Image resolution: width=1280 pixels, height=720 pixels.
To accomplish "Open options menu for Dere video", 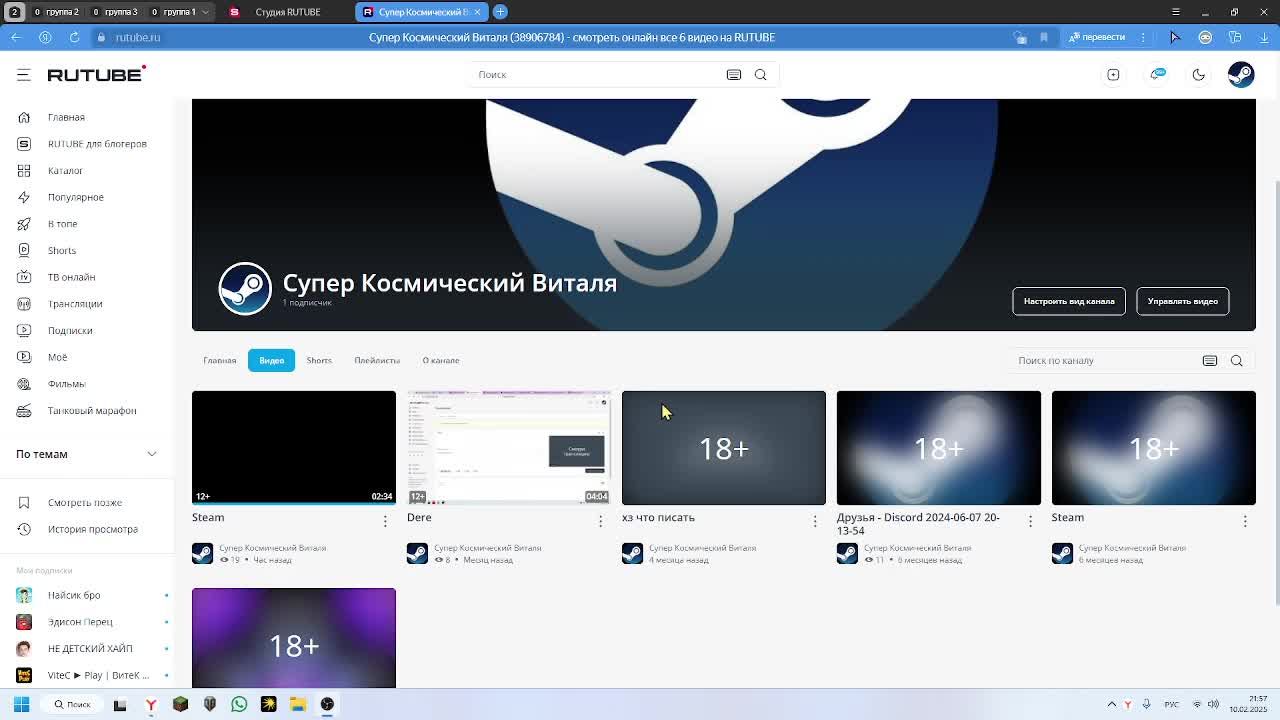I will [600, 521].
